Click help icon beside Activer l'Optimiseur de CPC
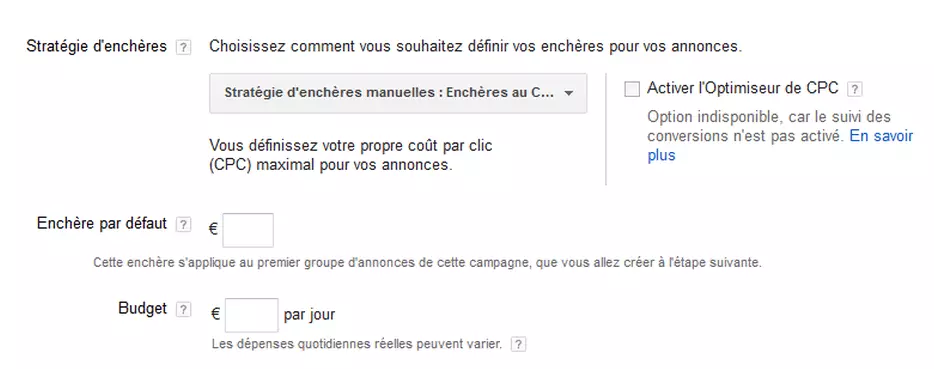The width and height of the screenshot is (934, 369). point(855,89)
